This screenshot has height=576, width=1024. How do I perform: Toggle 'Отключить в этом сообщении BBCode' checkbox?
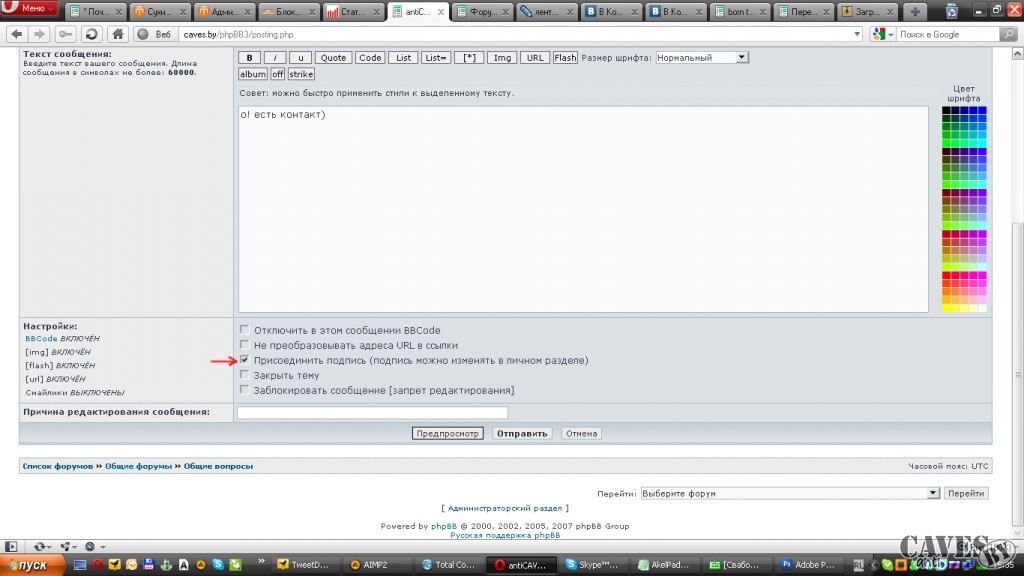click(244, 330)
